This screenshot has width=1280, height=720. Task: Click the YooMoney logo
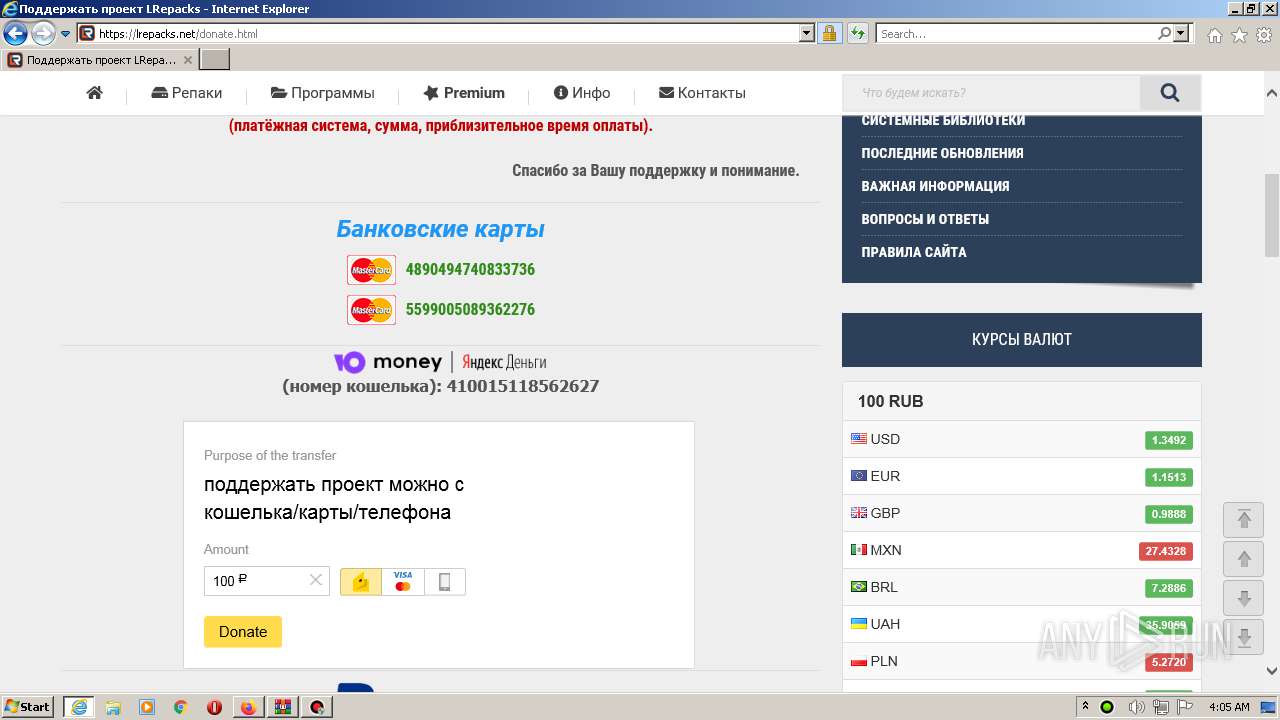click(388, 362)
